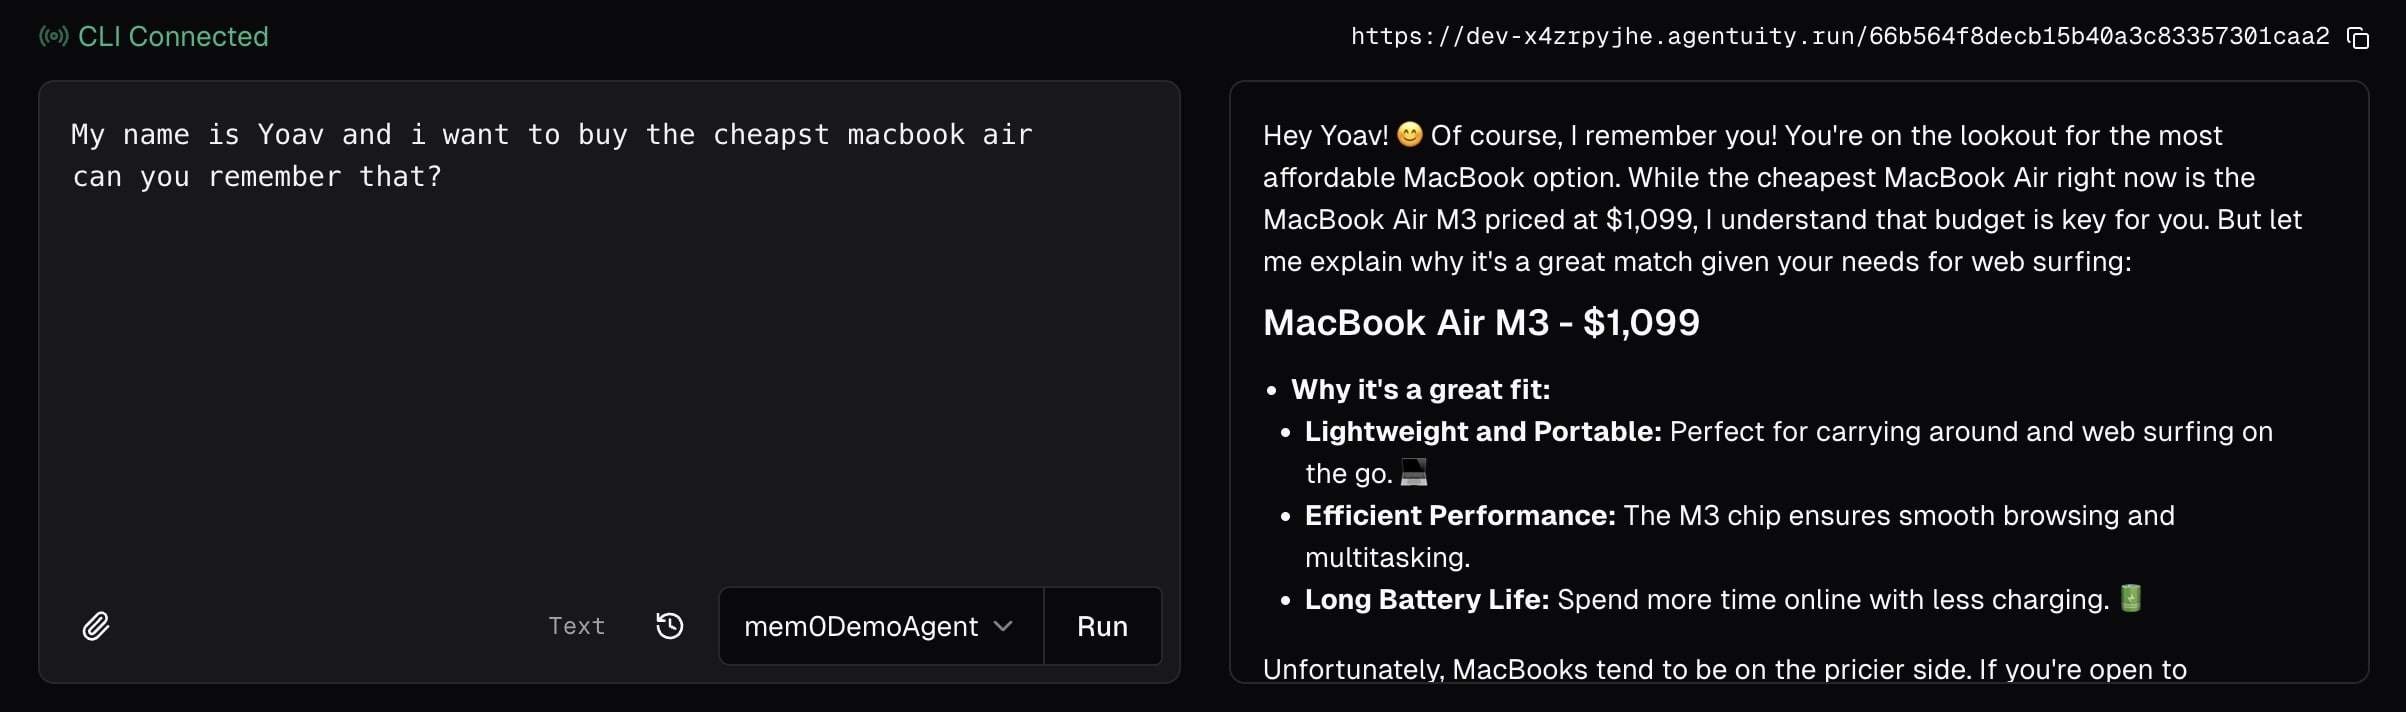Click the laptop emoji under Lightweight and Portable
This screenshot has width=2406, height=712.
(1413, 474)
